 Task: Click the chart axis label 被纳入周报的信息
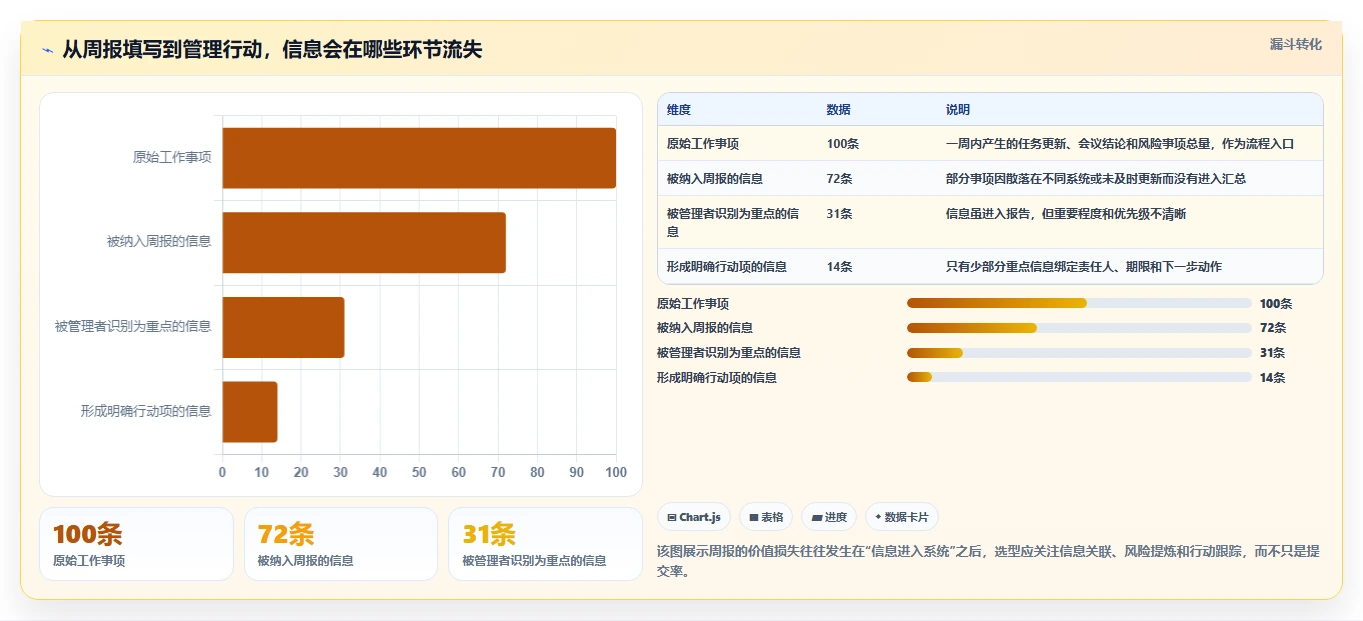point(159,241)
